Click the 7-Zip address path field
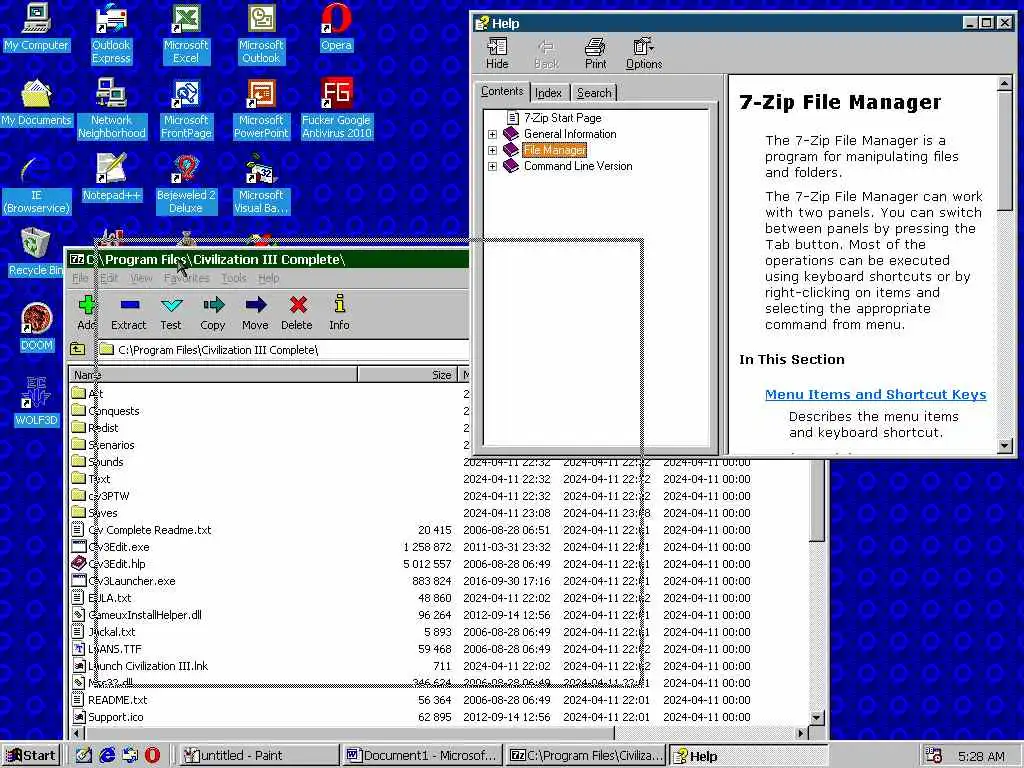Screen dimensions: 1024x768 pos(283,350)
